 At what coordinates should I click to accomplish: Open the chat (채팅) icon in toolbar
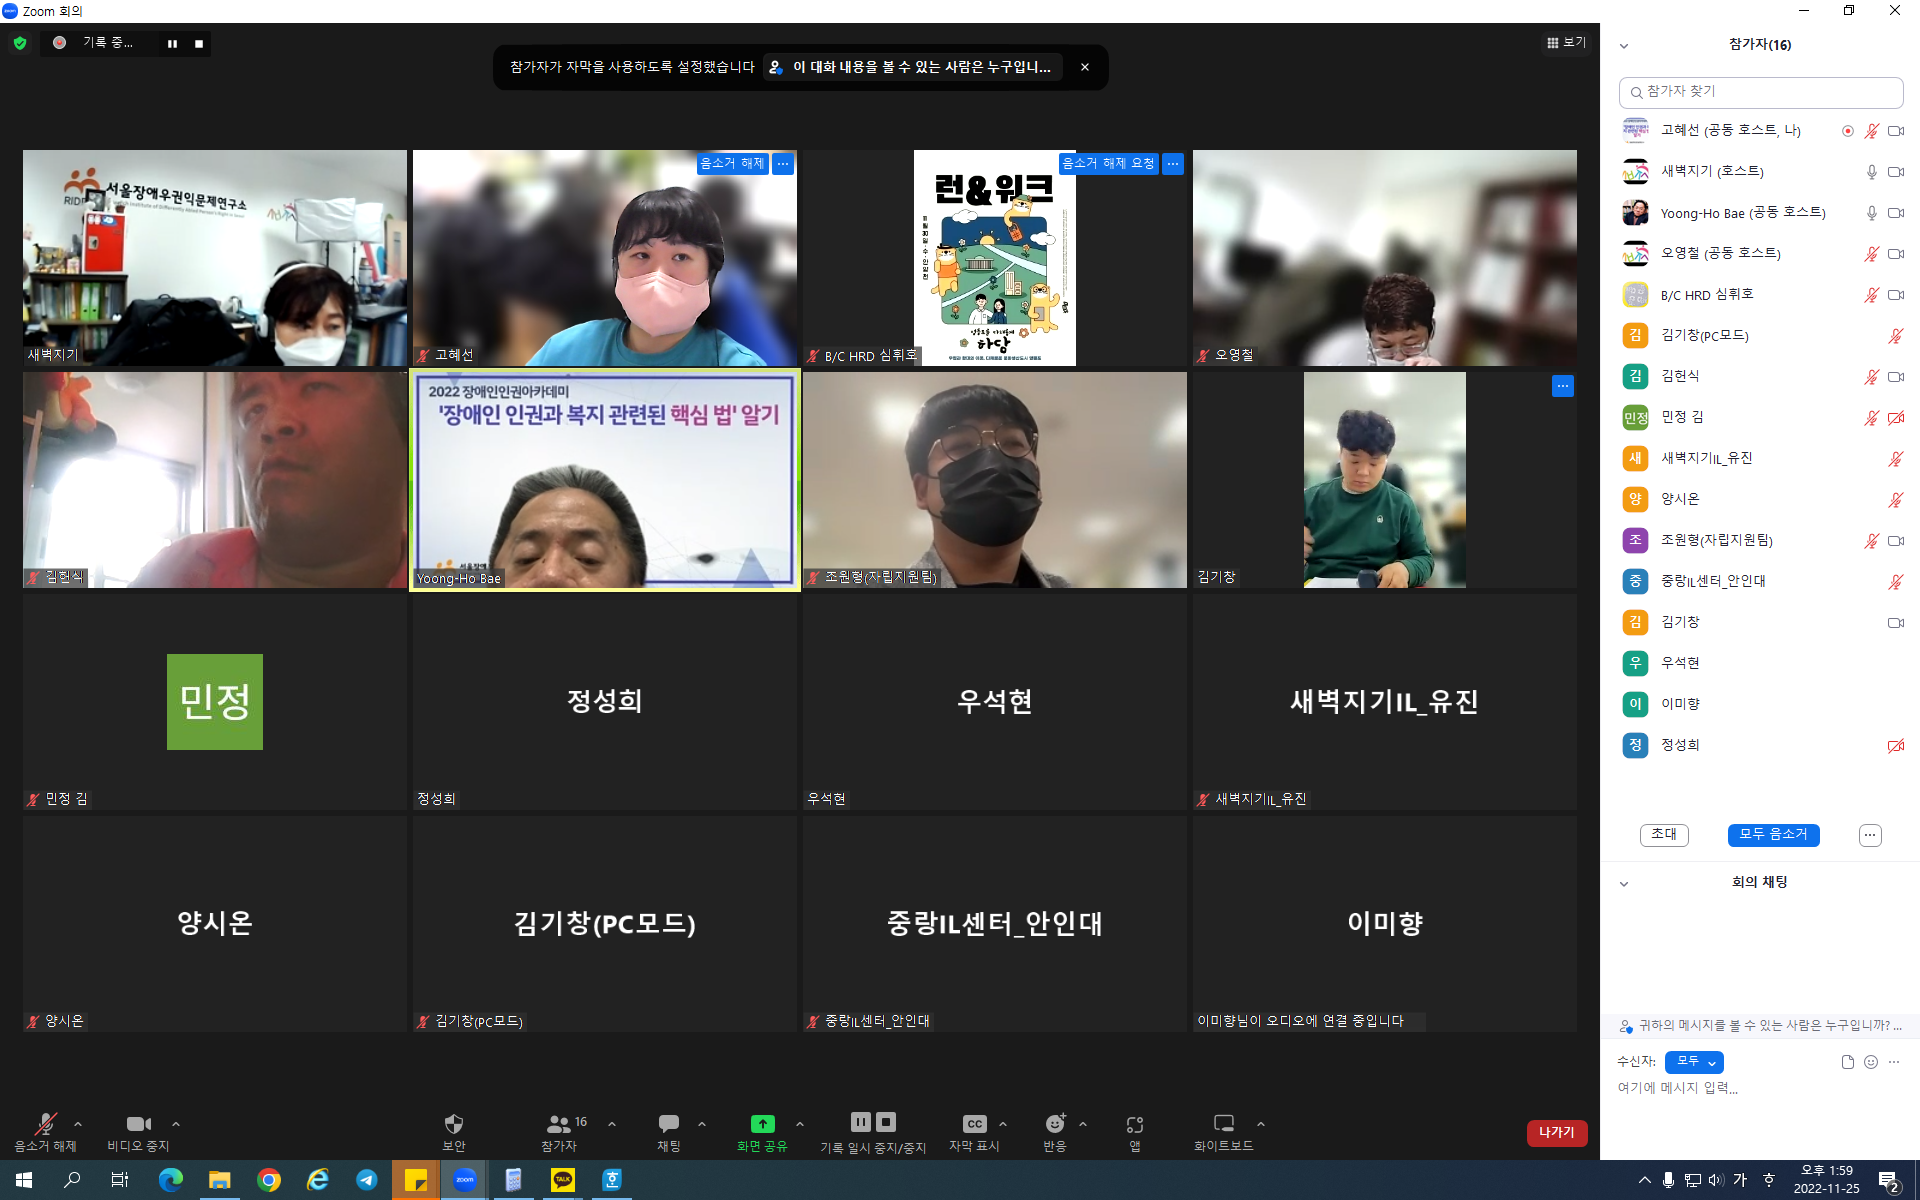coord(668,1124)
